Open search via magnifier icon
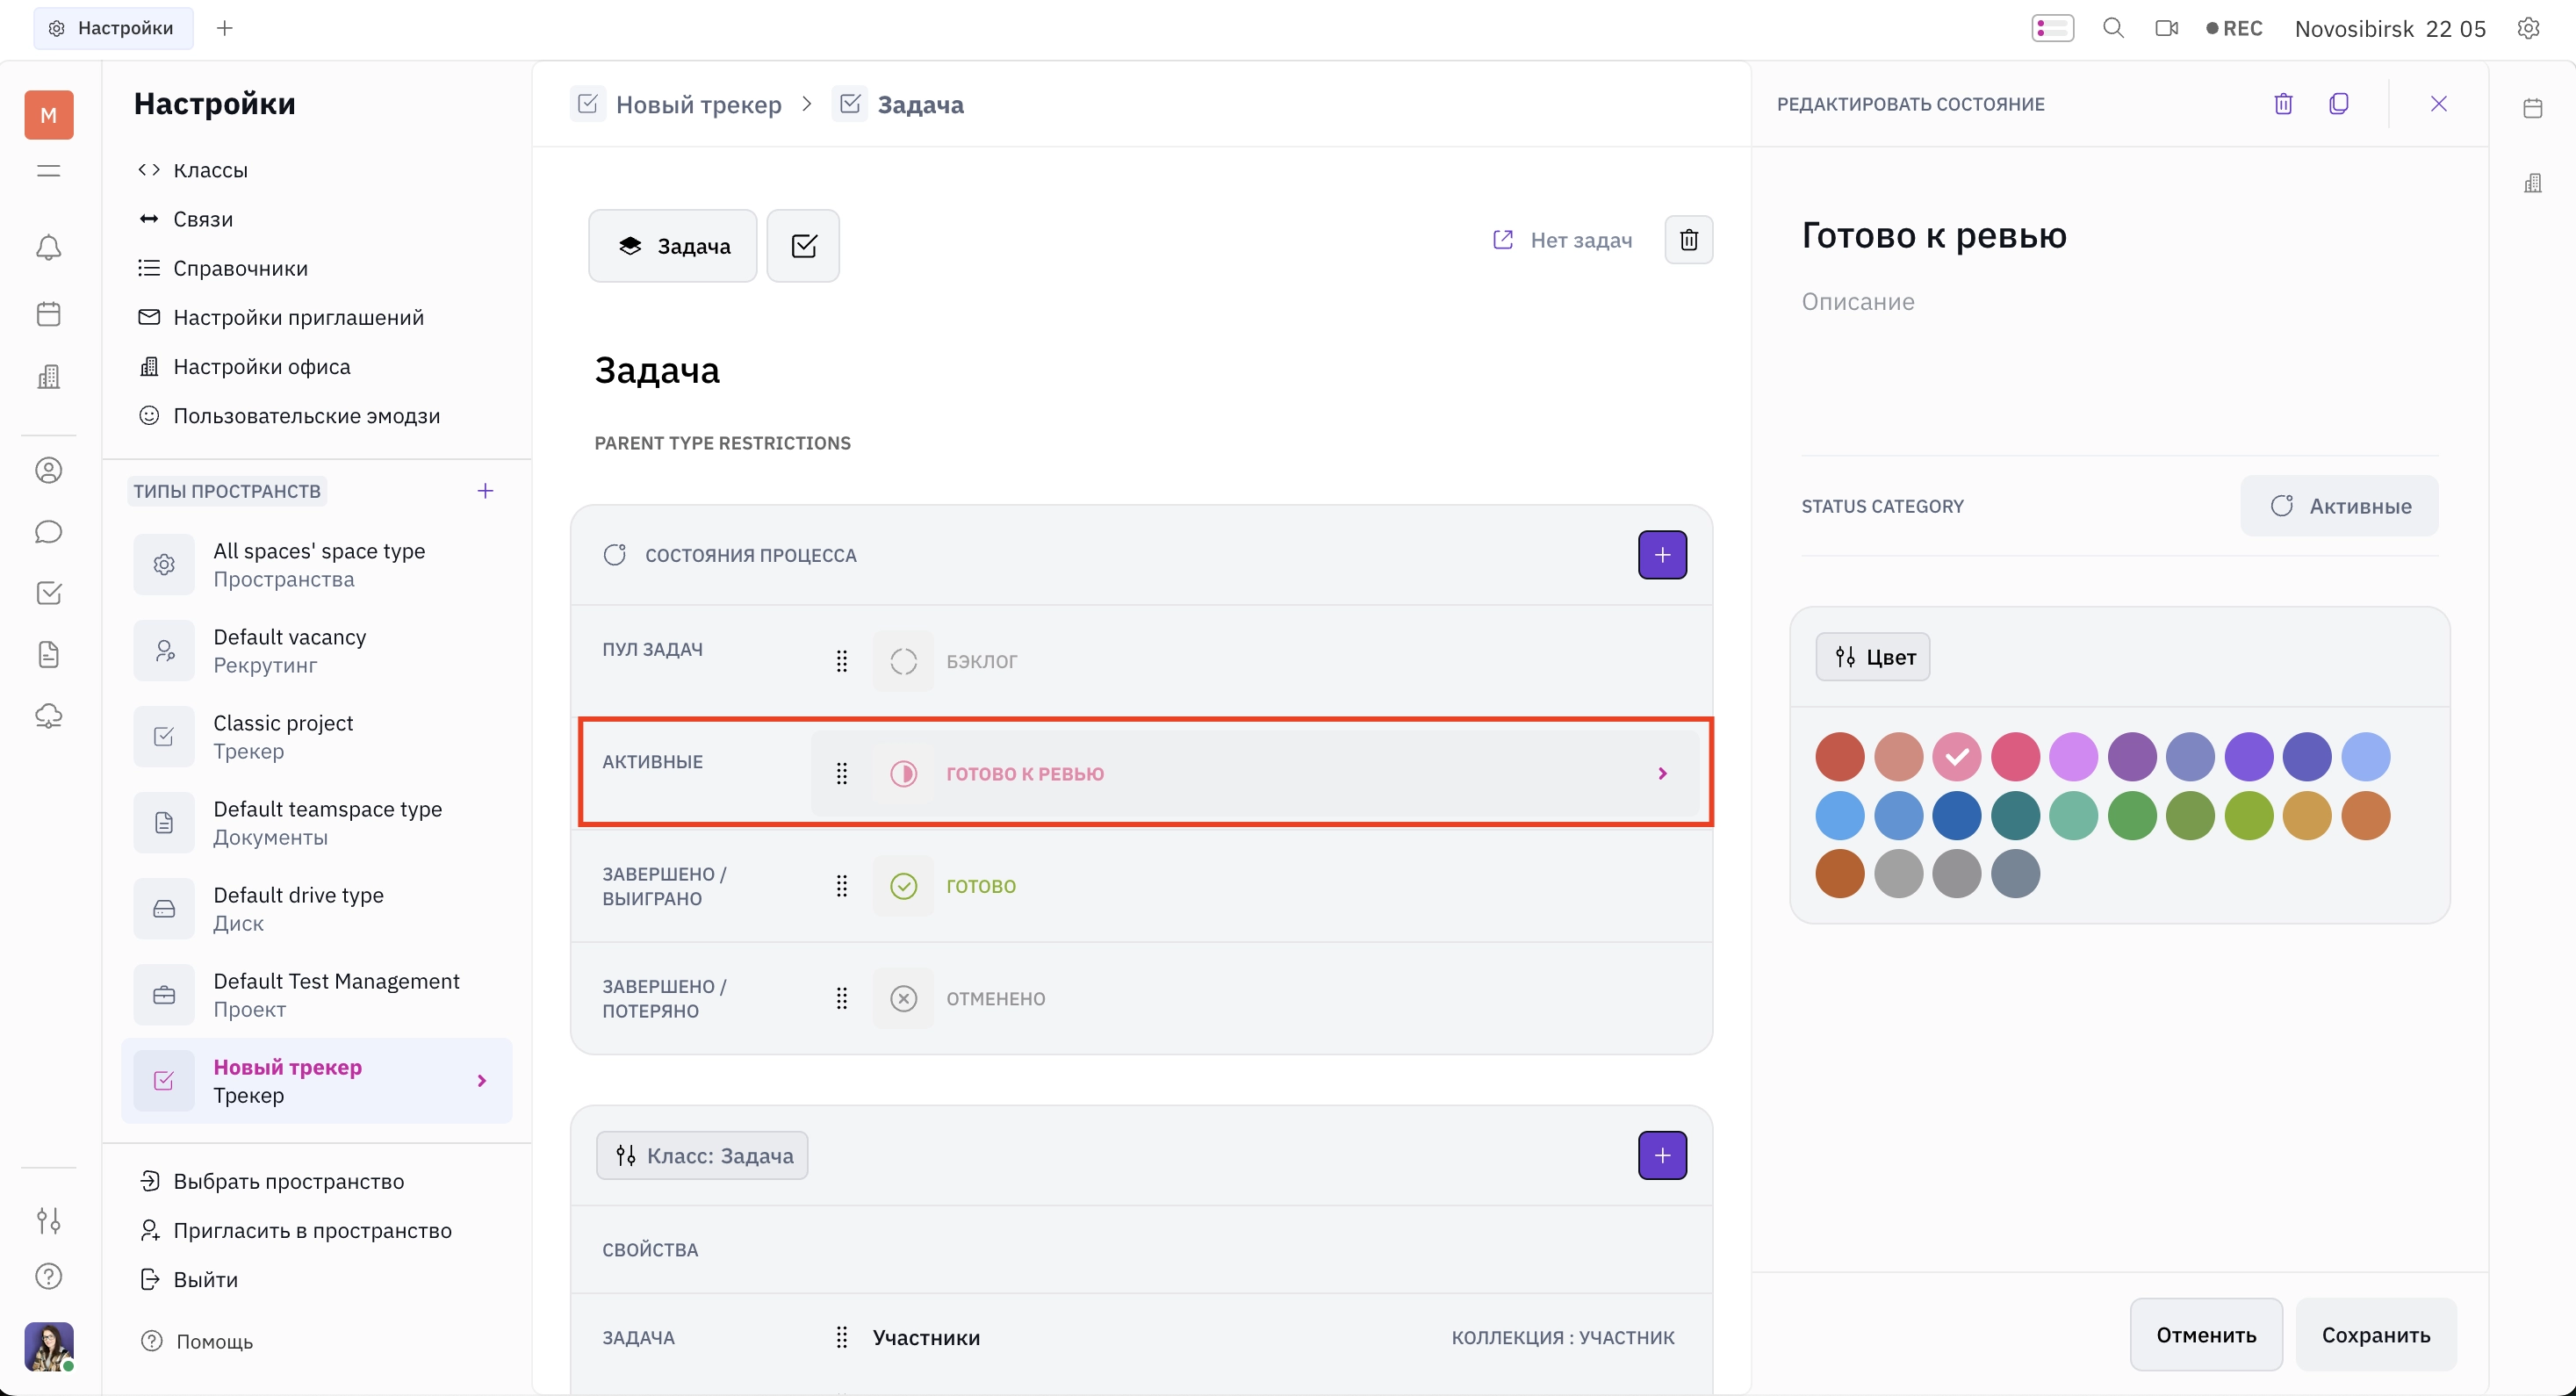This screenshot has height=1396, width=2576. pos(2113,28)
